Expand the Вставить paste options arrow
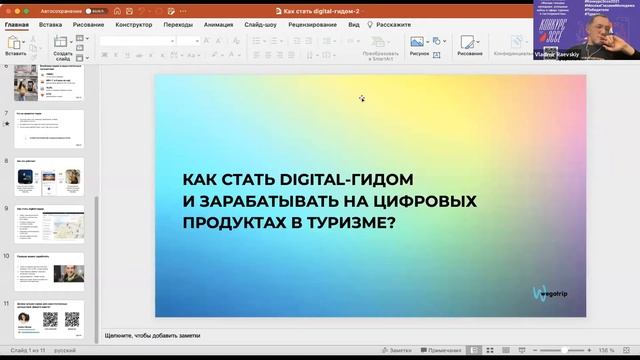 (x=24, y=42)
